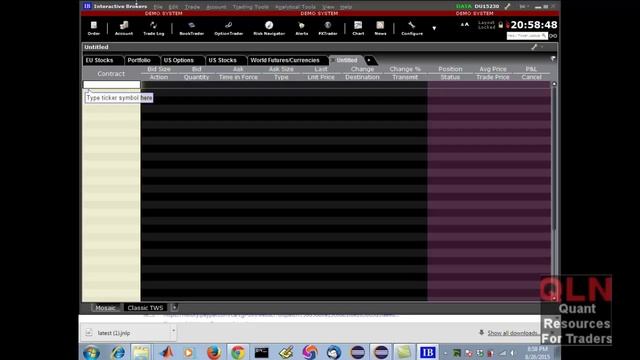Click the ticker symbol entry field

111,84
